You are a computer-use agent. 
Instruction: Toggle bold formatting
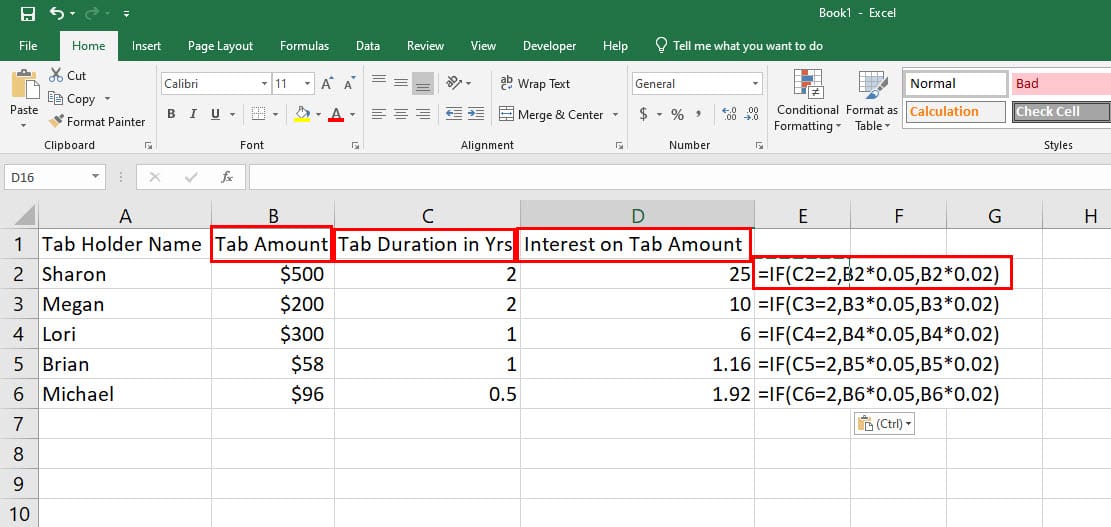click(171, 114)
